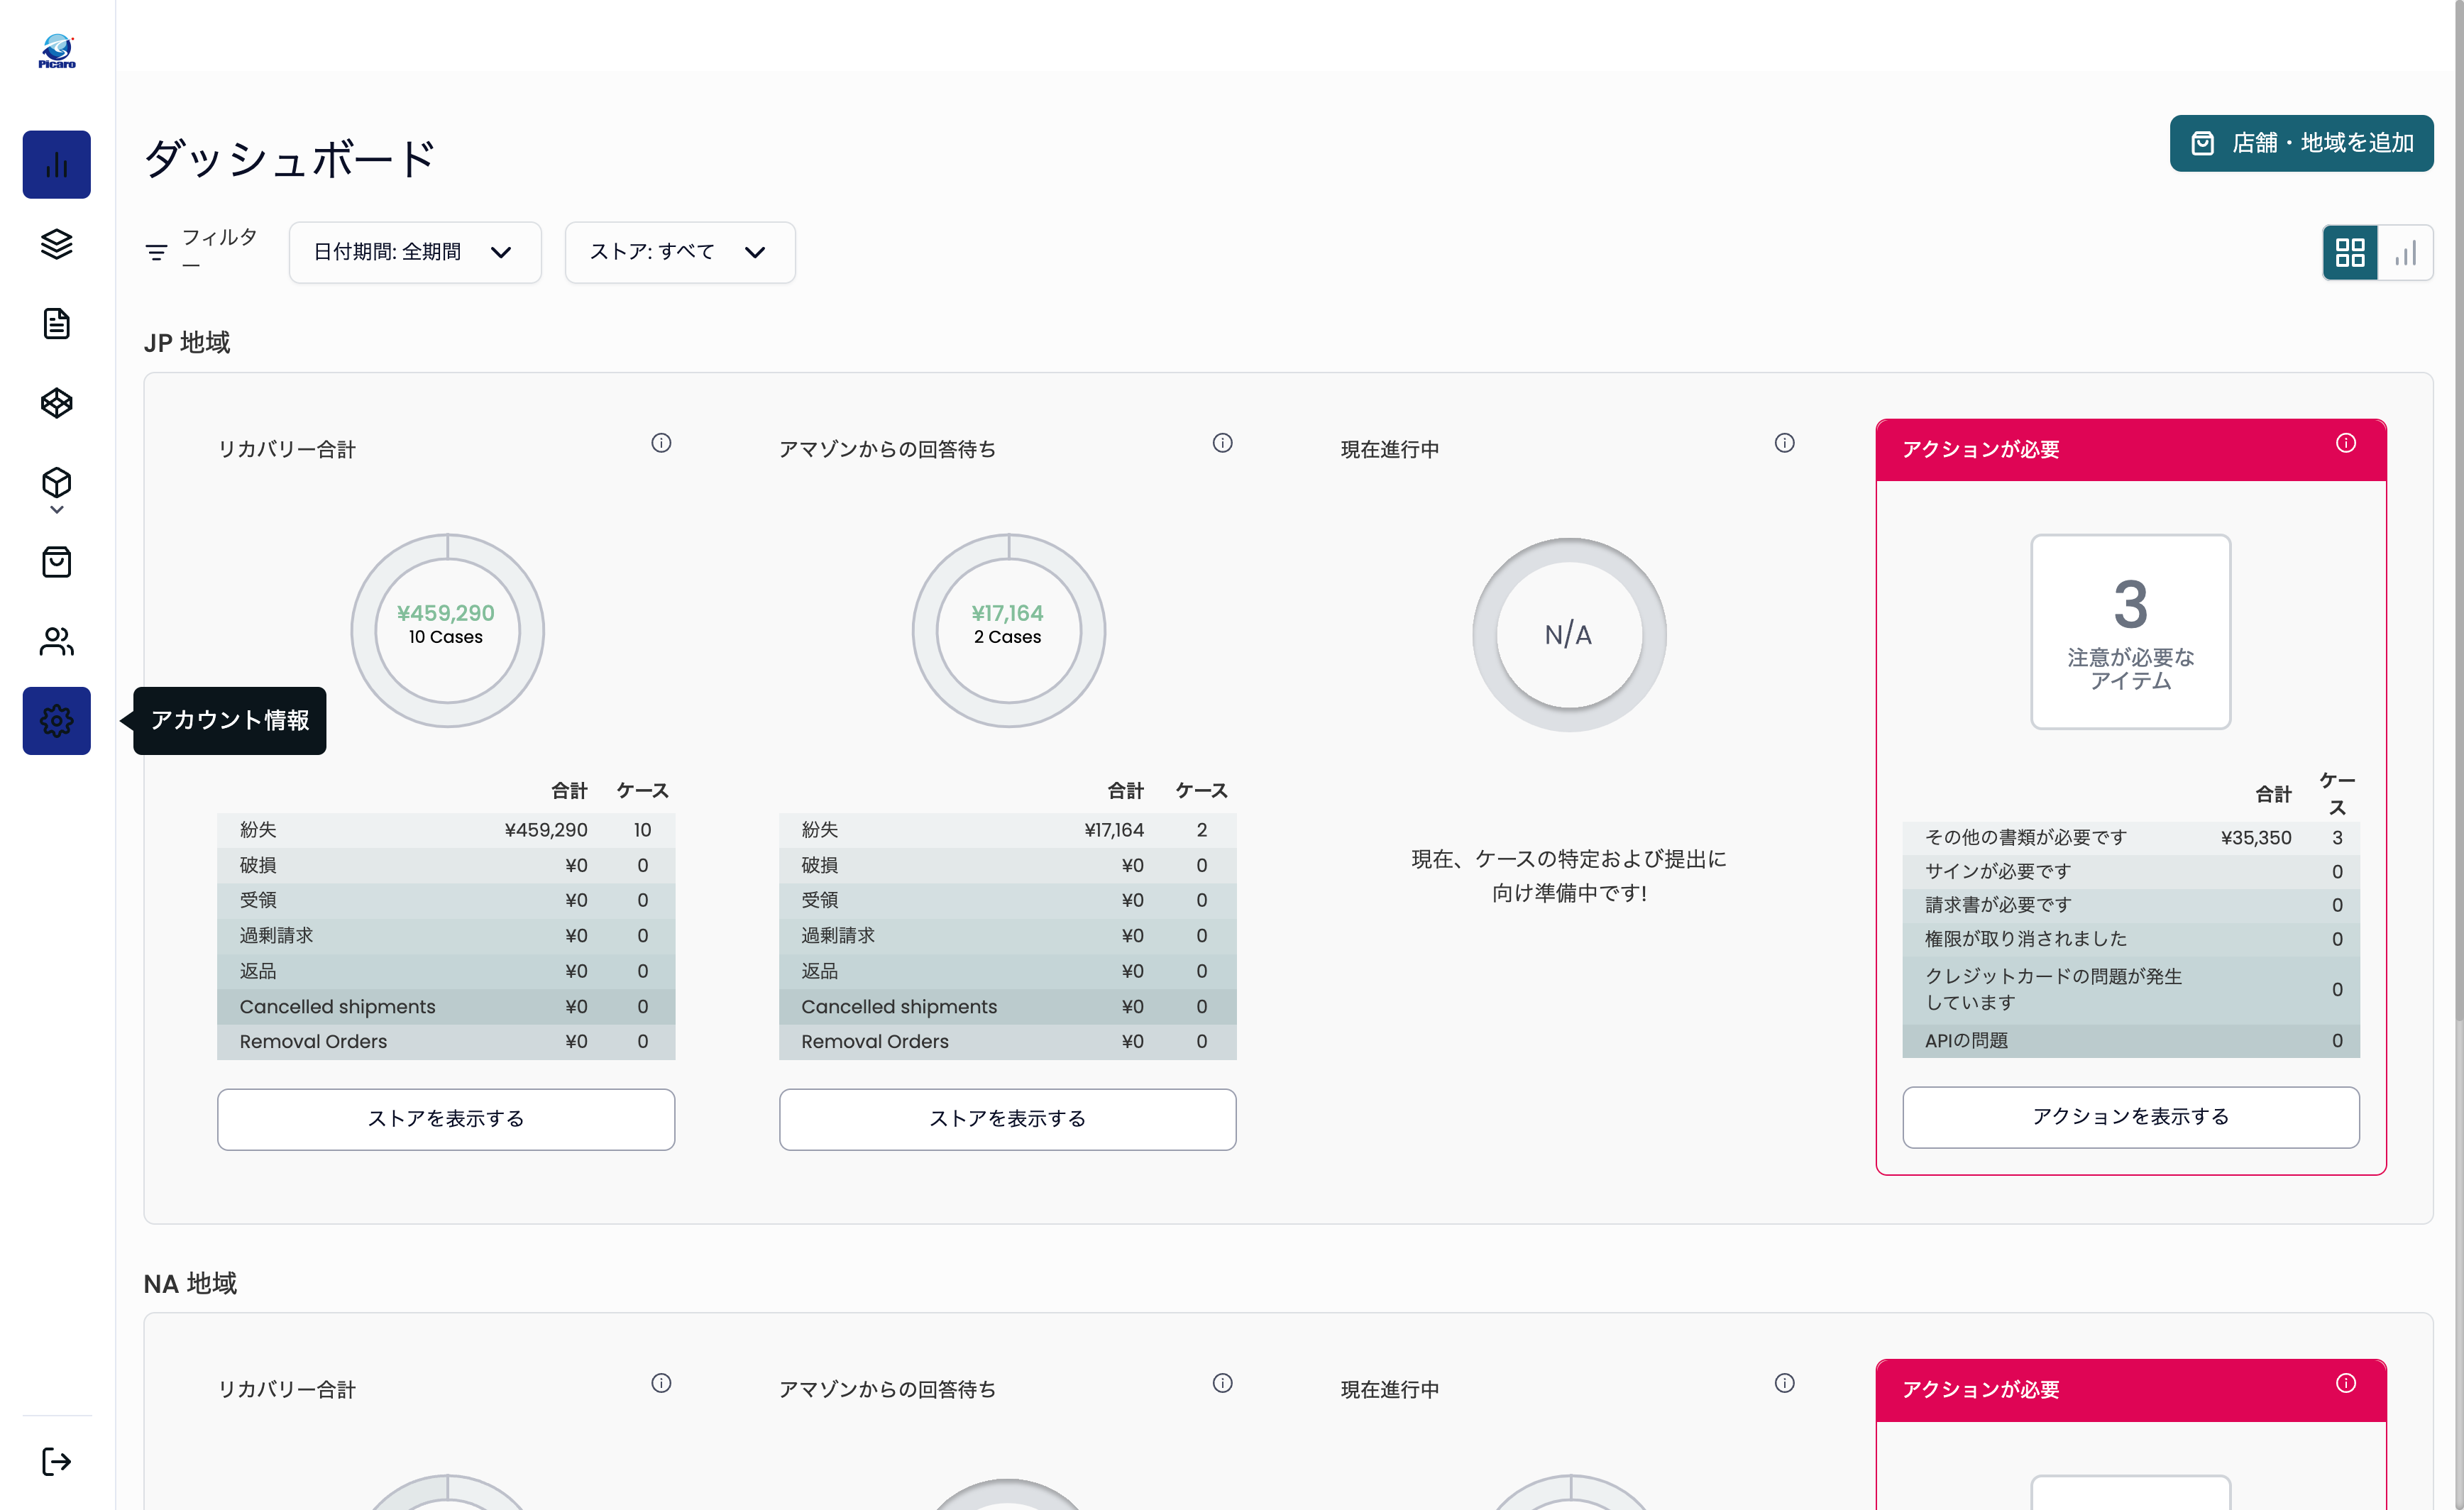The image size is (2464, 1510).
Task: Click the 店舗・地域を追加 button
Action: coord(2301,143)
